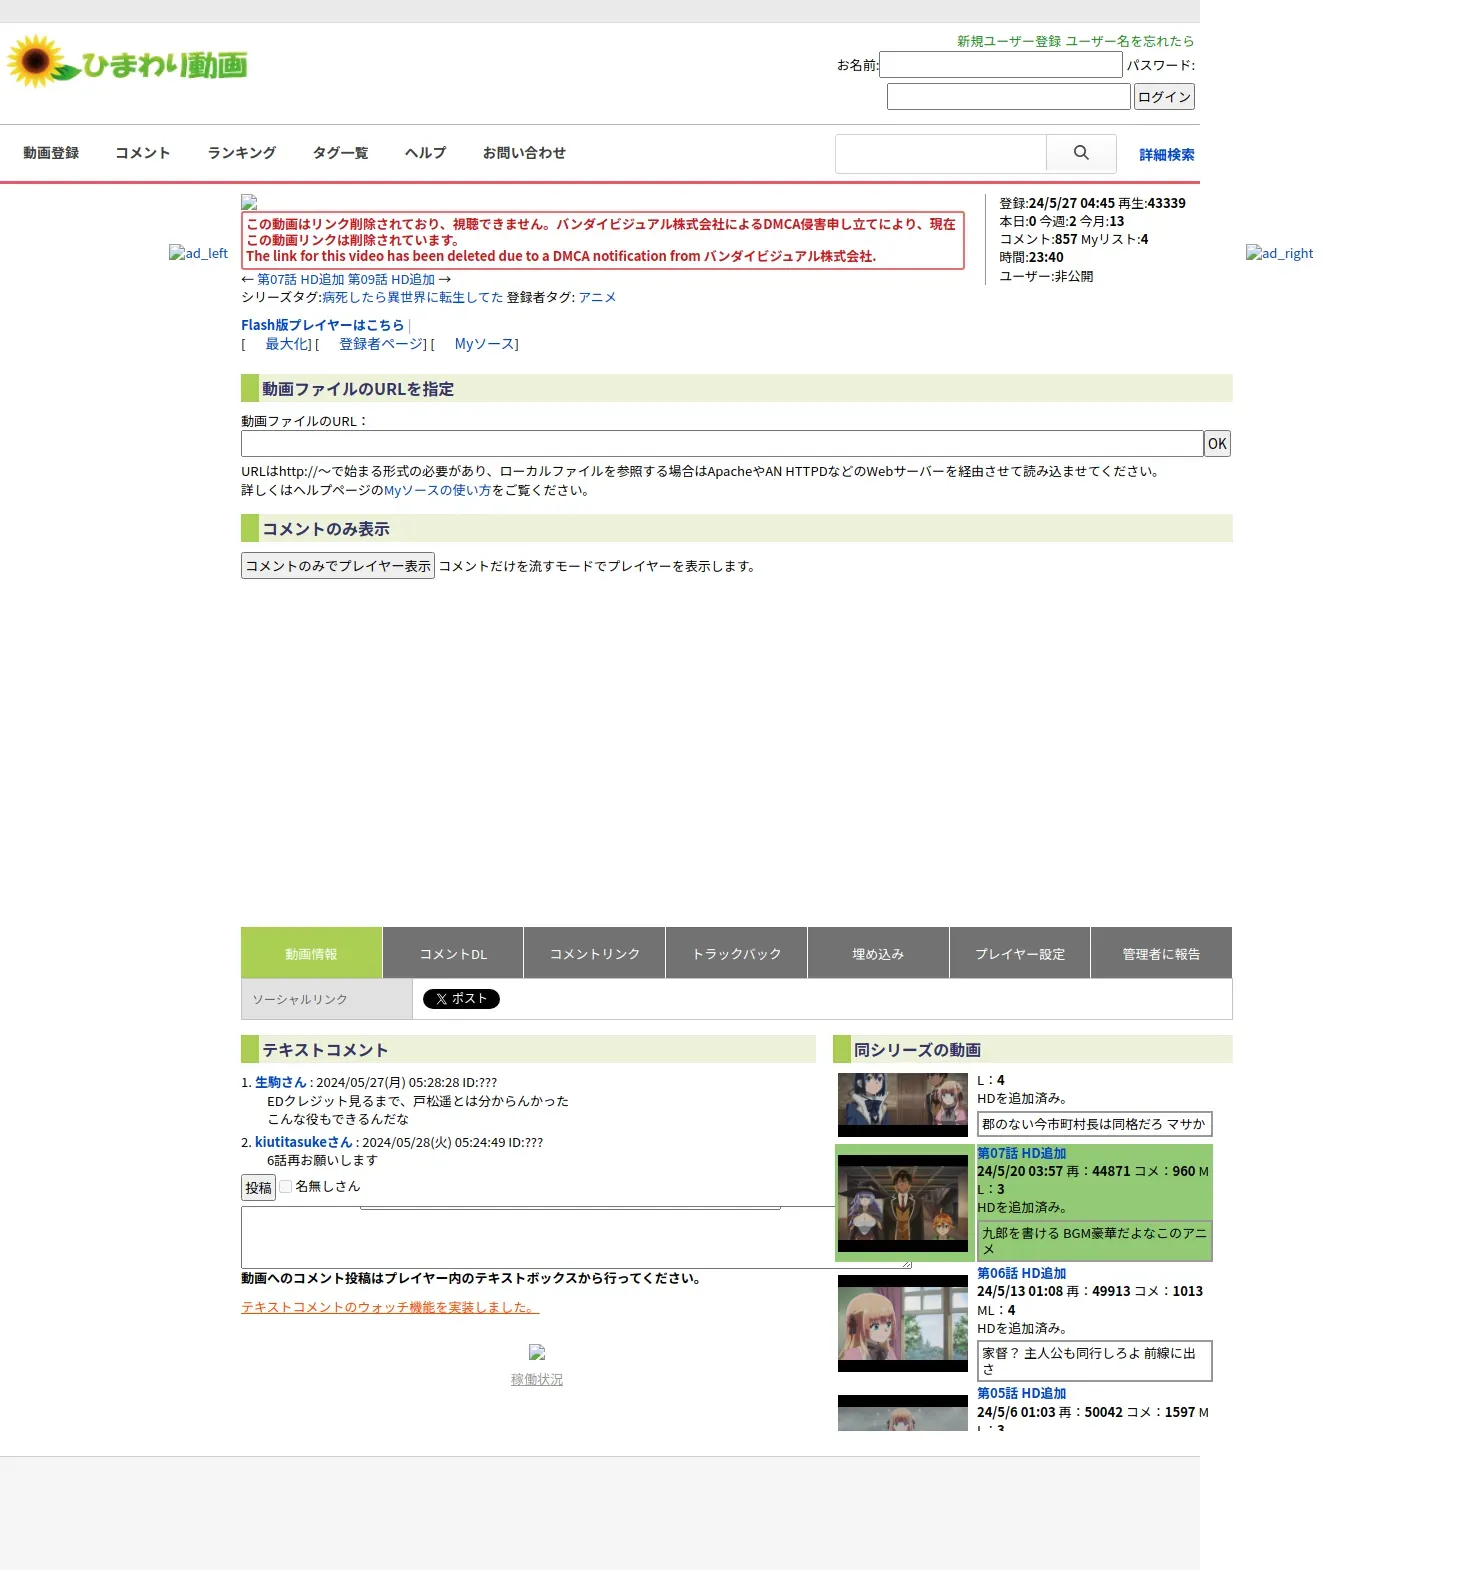Open the ヘルプ menu item
This screenshot has height=1570, width=1474.
[x=426, y=153]
